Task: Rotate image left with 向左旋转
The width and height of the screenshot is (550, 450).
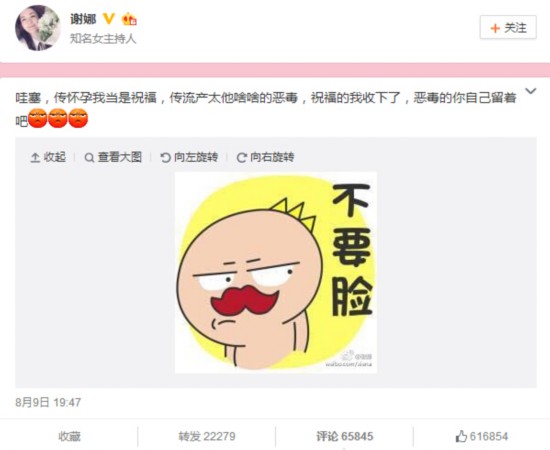Action: 189,157
